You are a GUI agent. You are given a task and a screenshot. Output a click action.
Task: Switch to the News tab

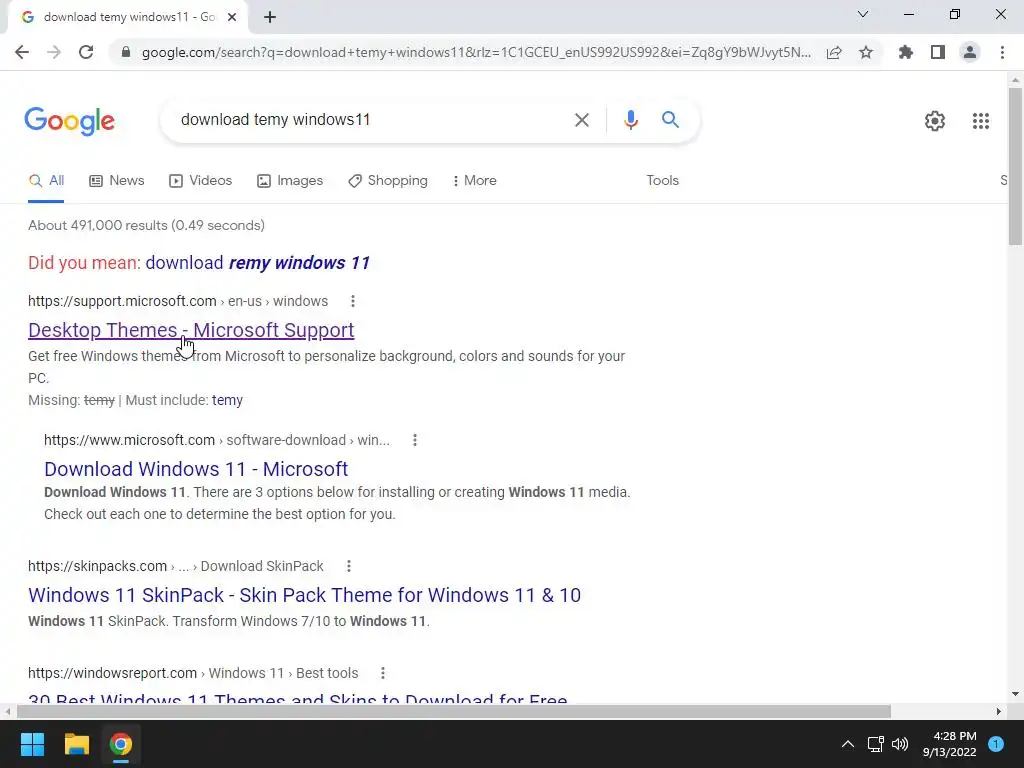[x=117, y=181]
